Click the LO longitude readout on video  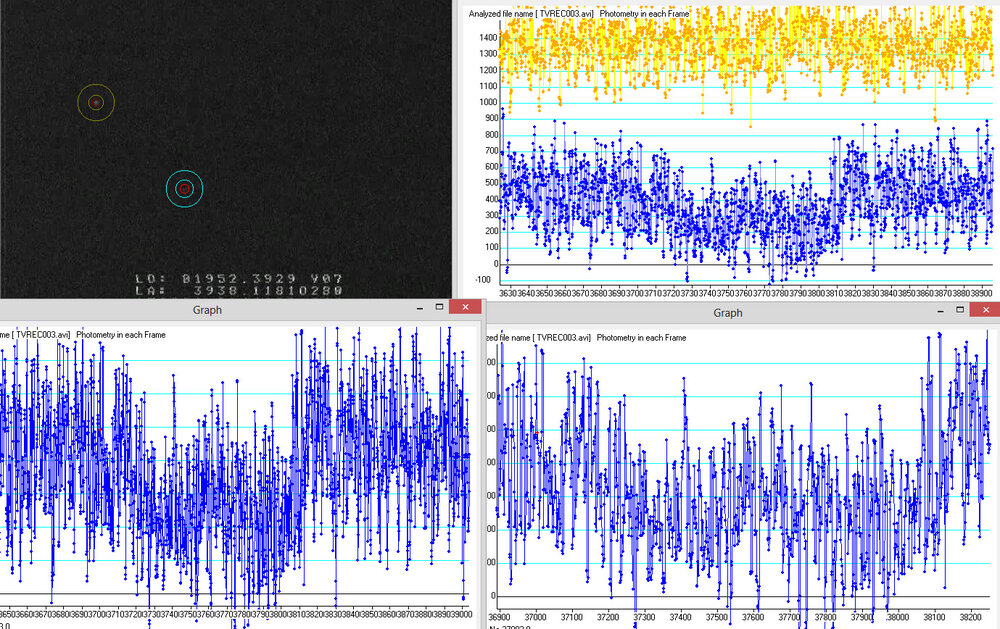pos(239,277)
